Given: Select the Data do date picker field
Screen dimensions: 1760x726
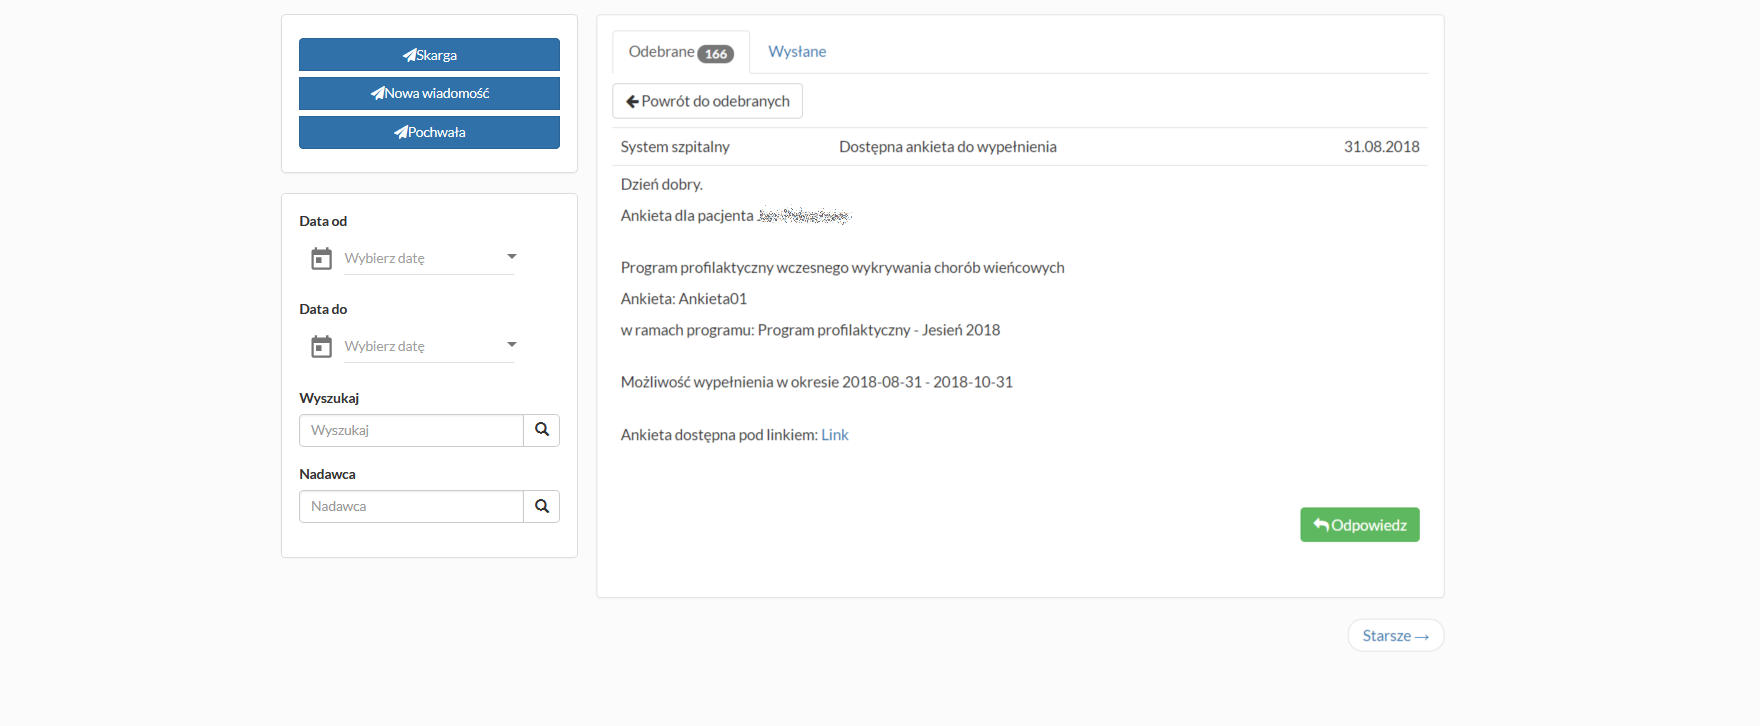Looking at the screenshot, I should tap(420, 347).
